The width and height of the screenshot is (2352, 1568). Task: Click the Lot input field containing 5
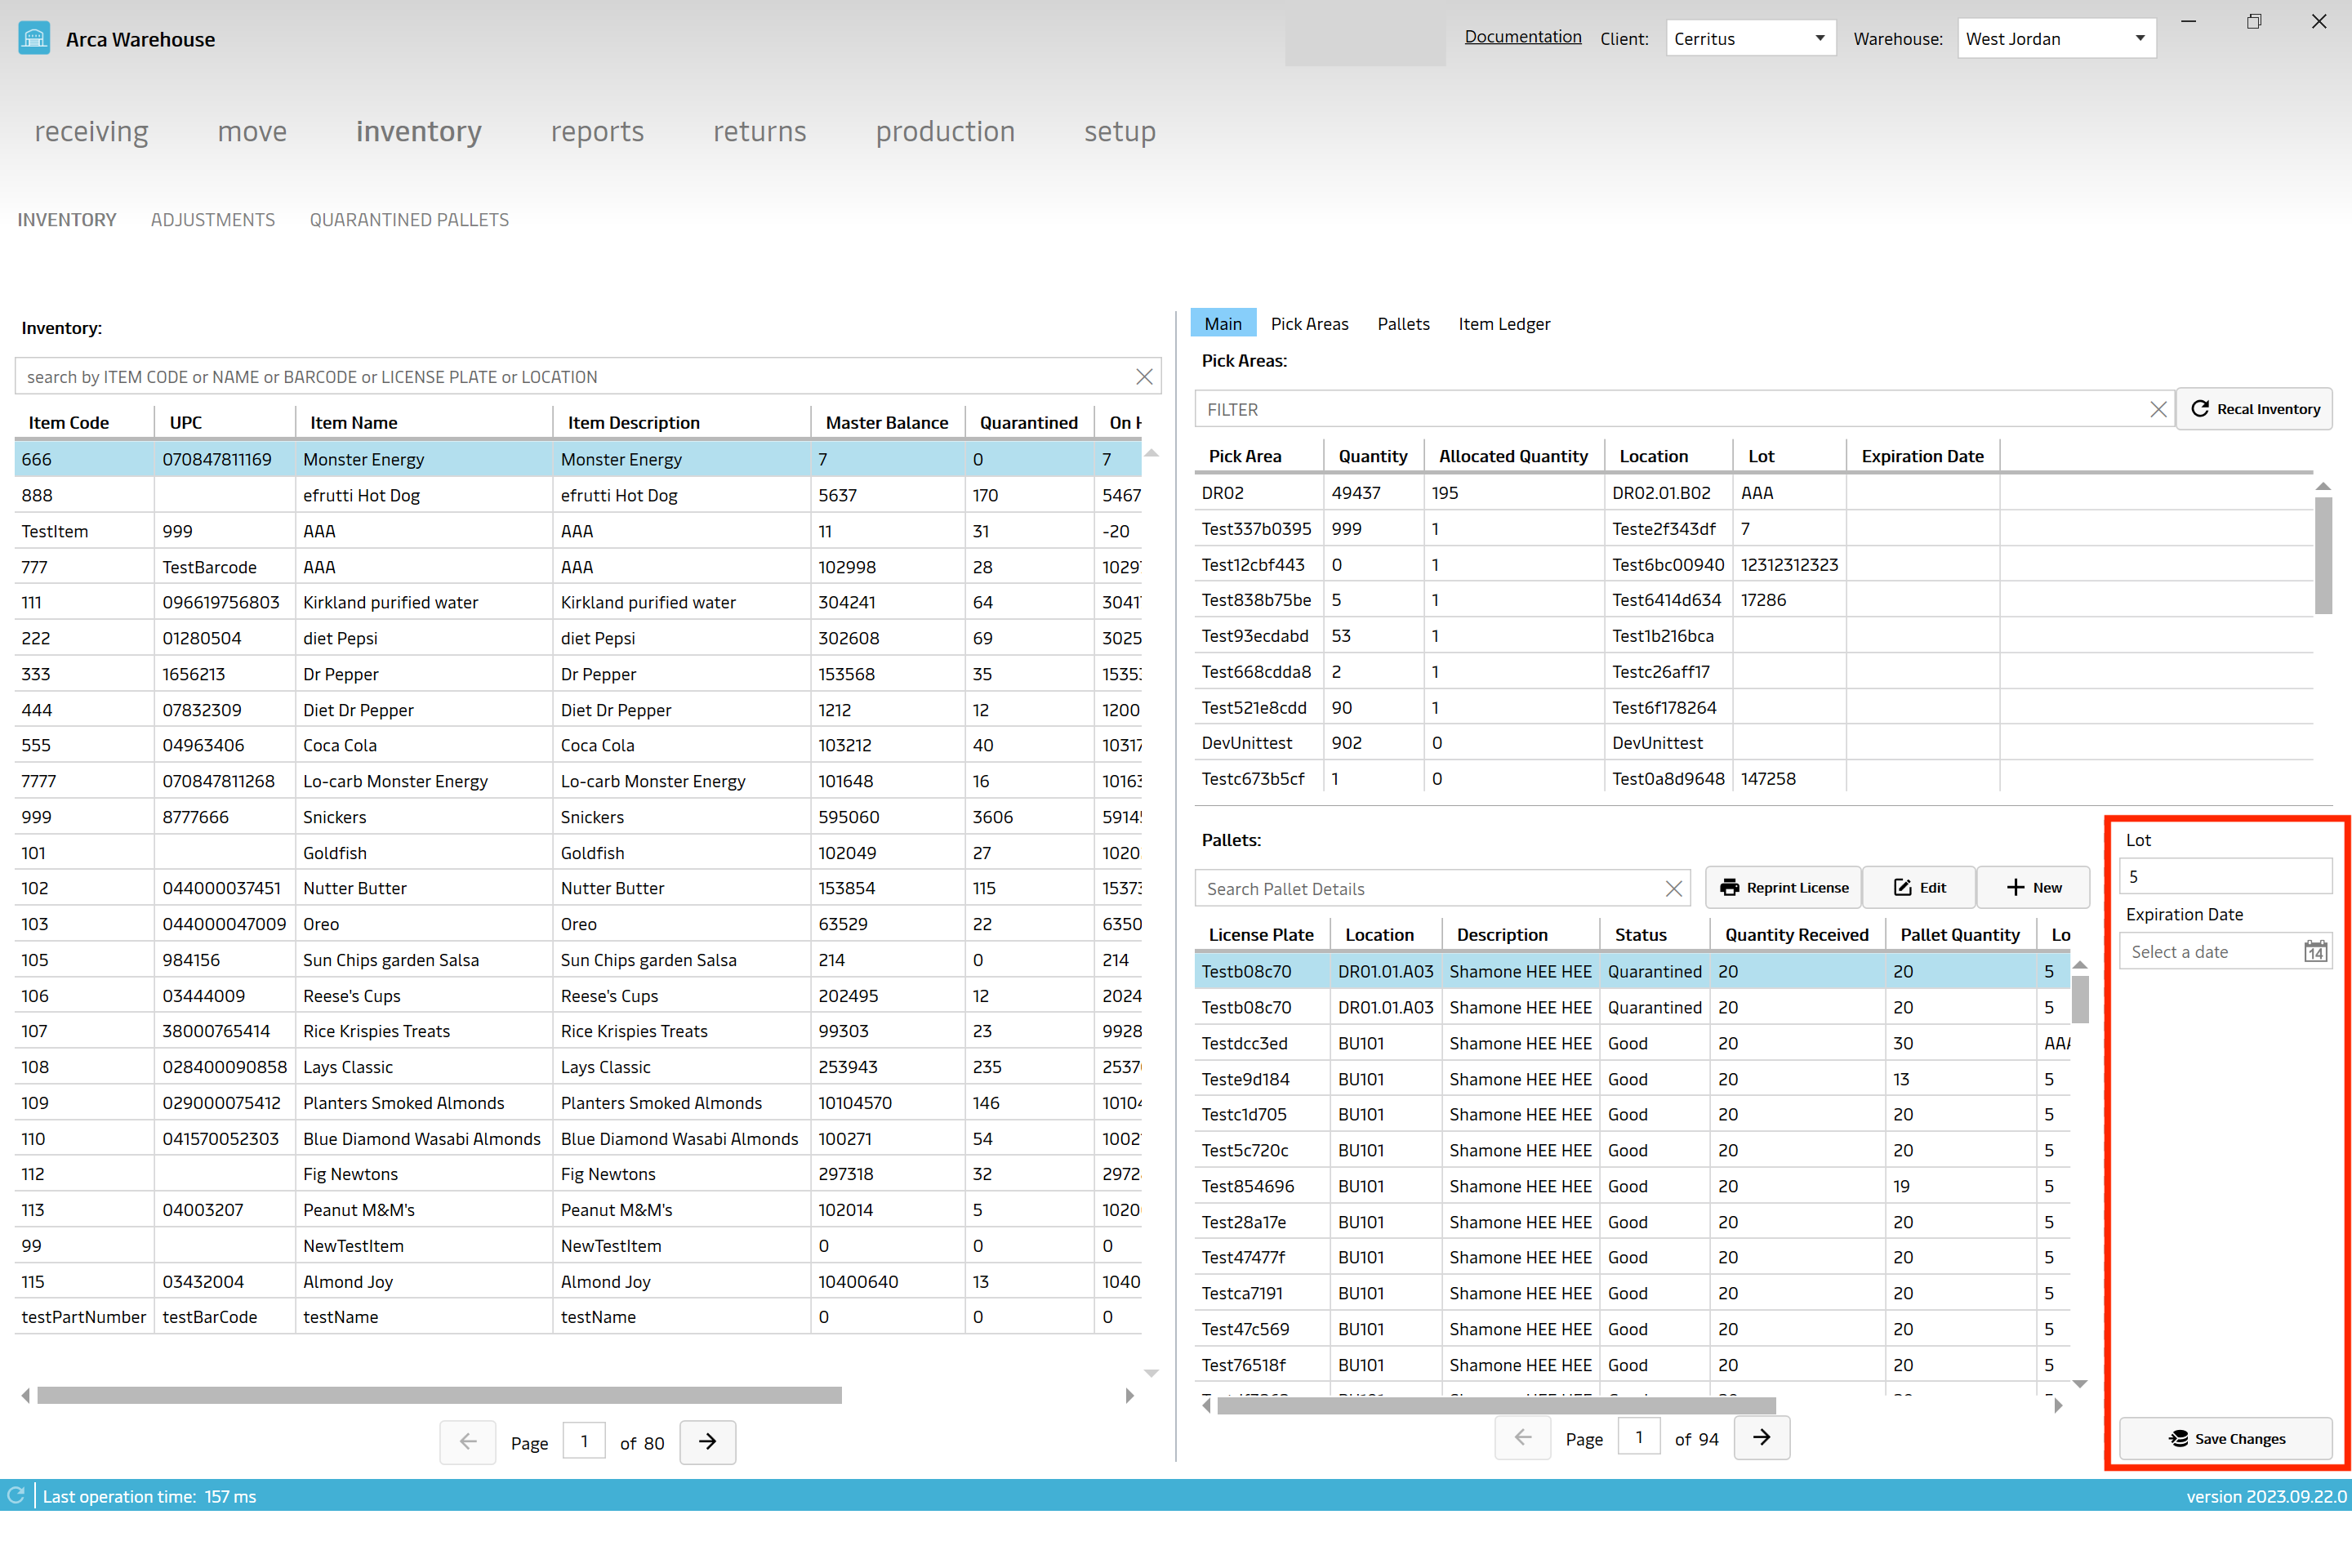tap(2226, 876)
